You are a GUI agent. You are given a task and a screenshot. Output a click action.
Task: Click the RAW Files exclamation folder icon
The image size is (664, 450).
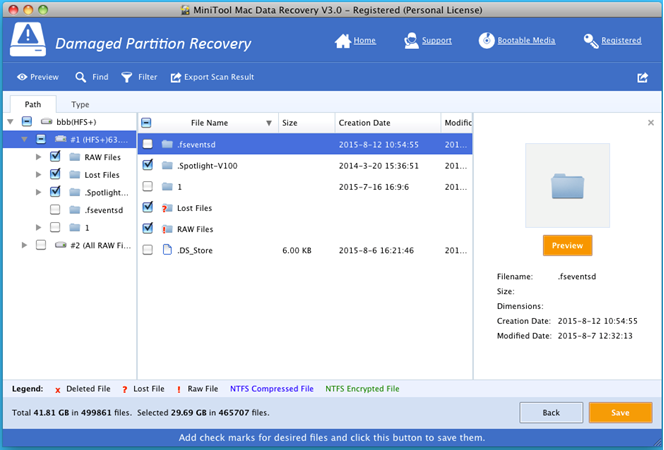point(167,229)
